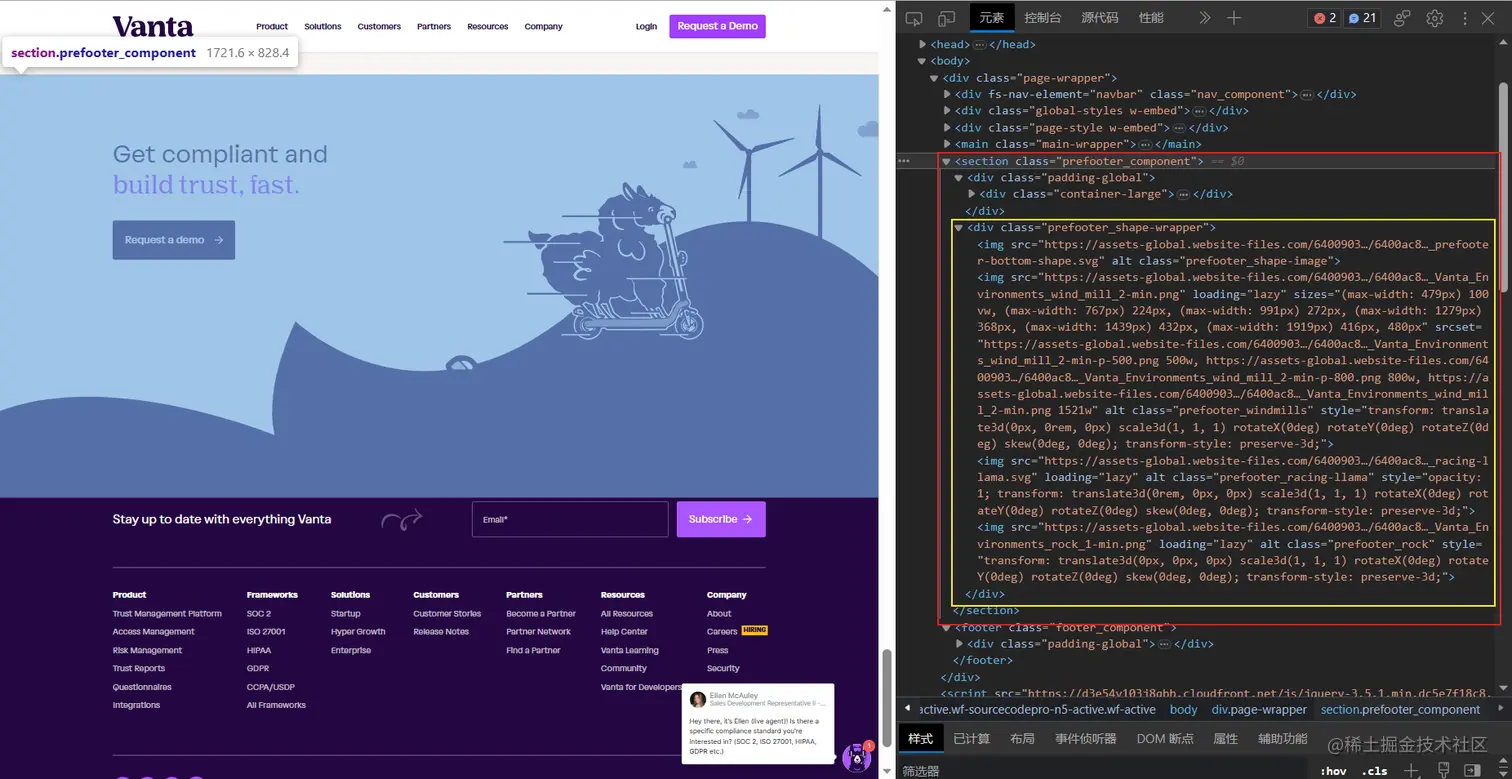
Task: Activate the DevTools element inspector picker
Action: (x=913, y=18)
